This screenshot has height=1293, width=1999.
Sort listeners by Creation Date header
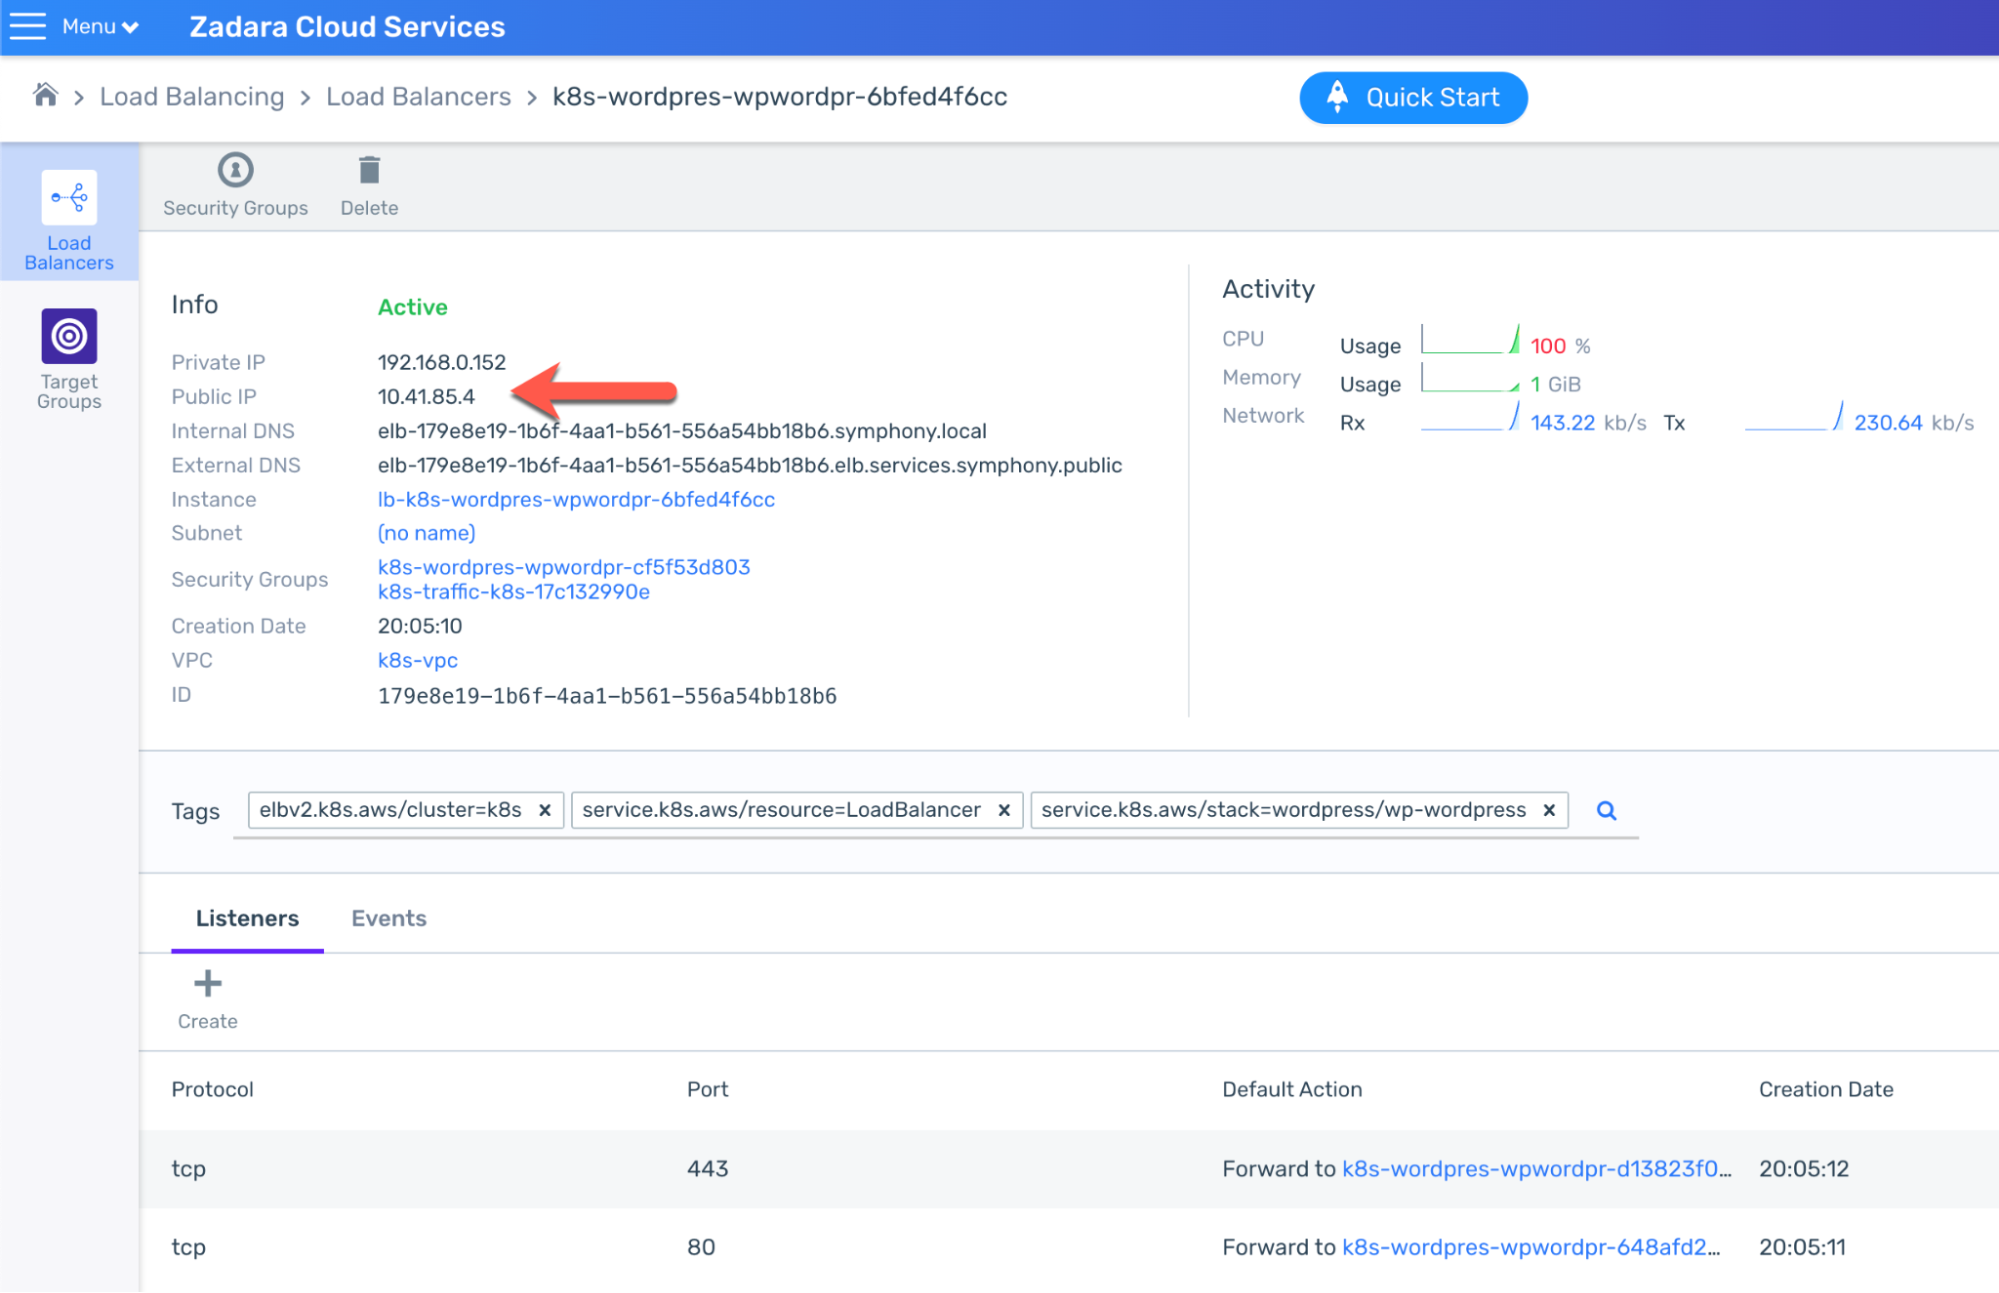(x=1825, y=1089)
